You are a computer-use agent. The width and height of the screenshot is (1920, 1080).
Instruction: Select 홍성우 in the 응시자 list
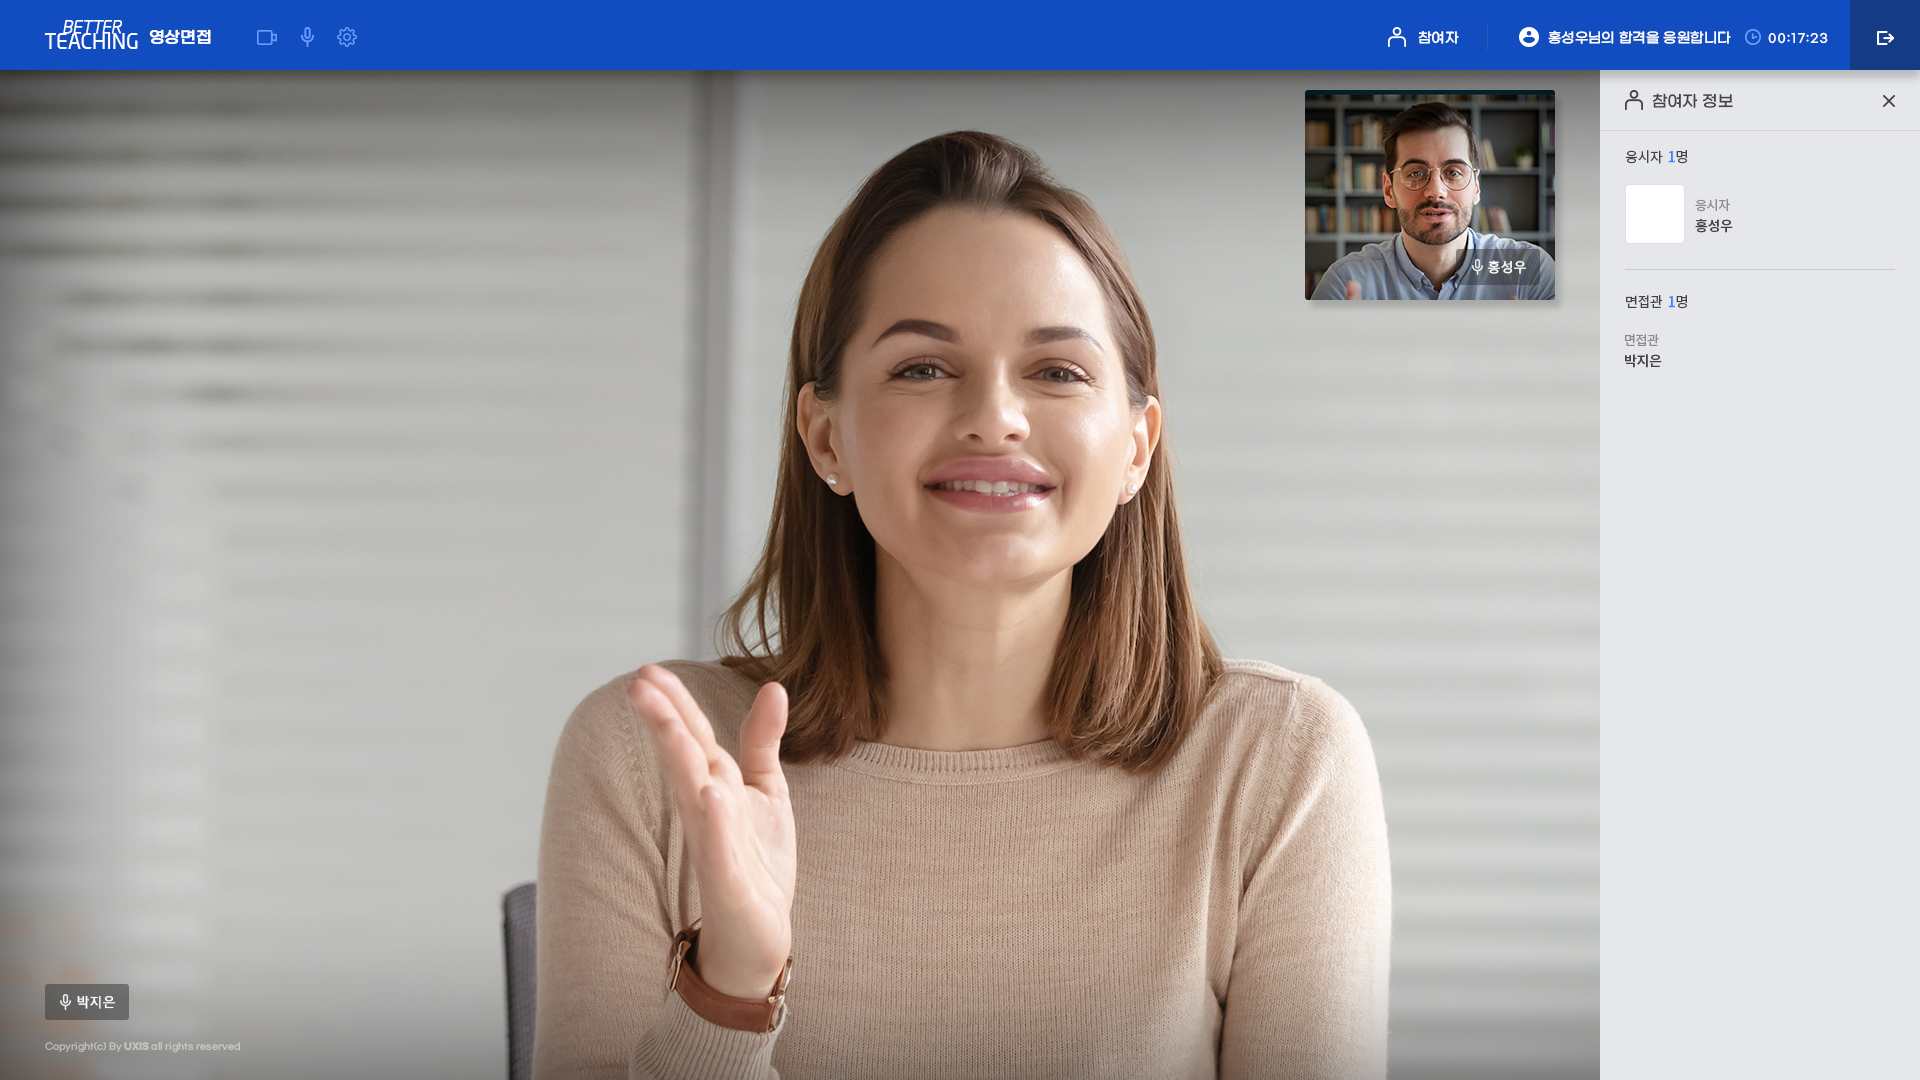tap(1713, 226)
